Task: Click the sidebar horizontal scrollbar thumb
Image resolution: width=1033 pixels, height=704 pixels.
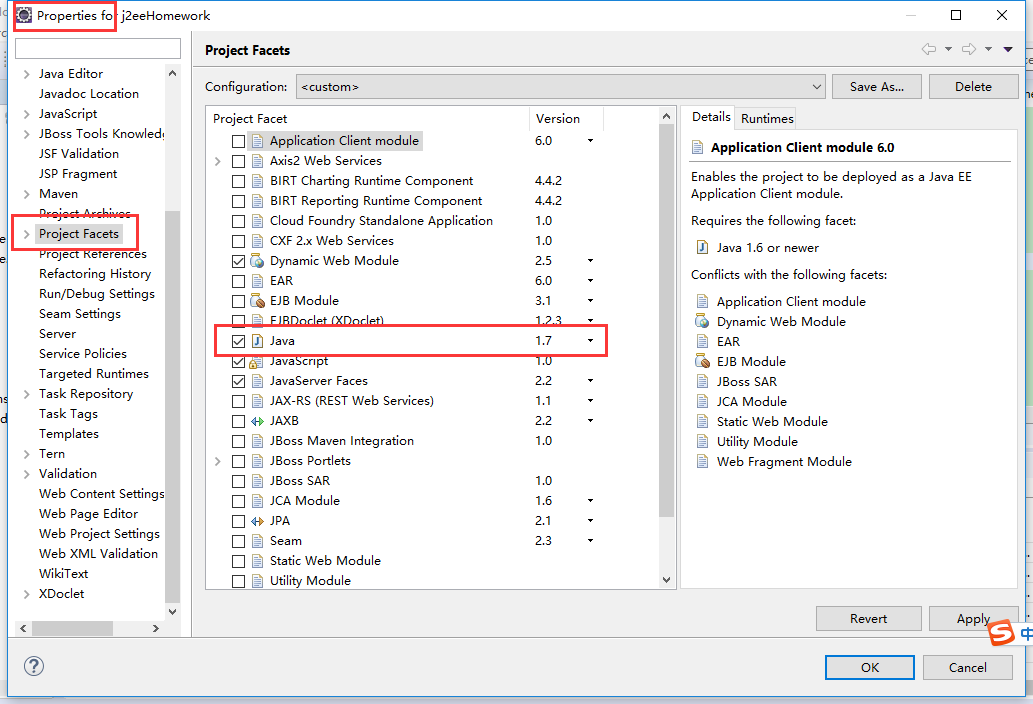Action: [x=72, y=628]
